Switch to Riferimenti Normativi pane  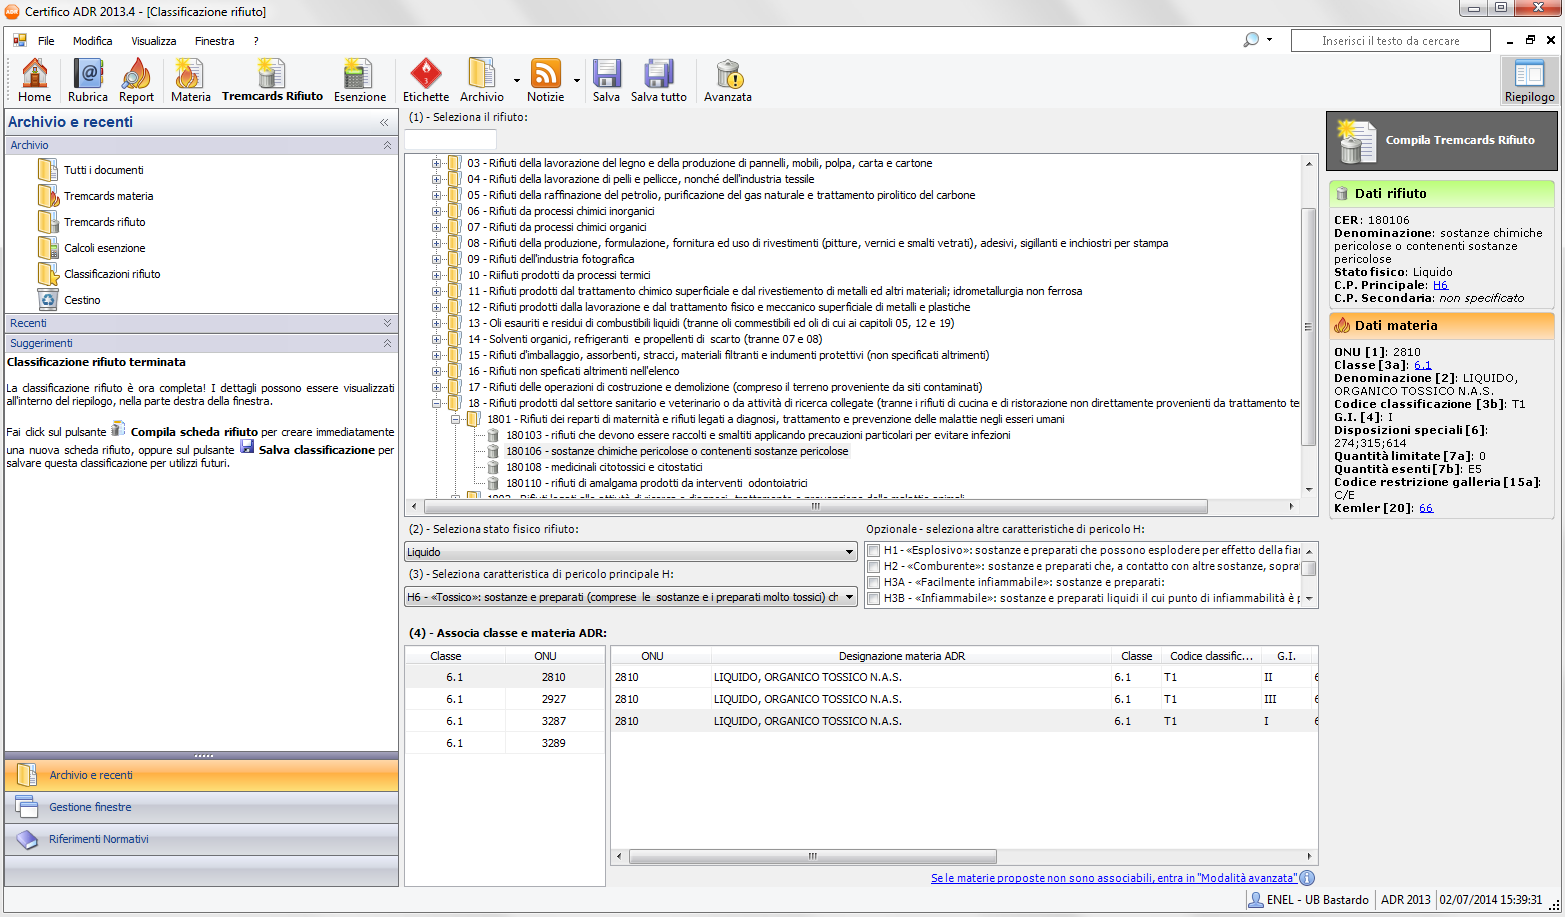click(98, 839)
